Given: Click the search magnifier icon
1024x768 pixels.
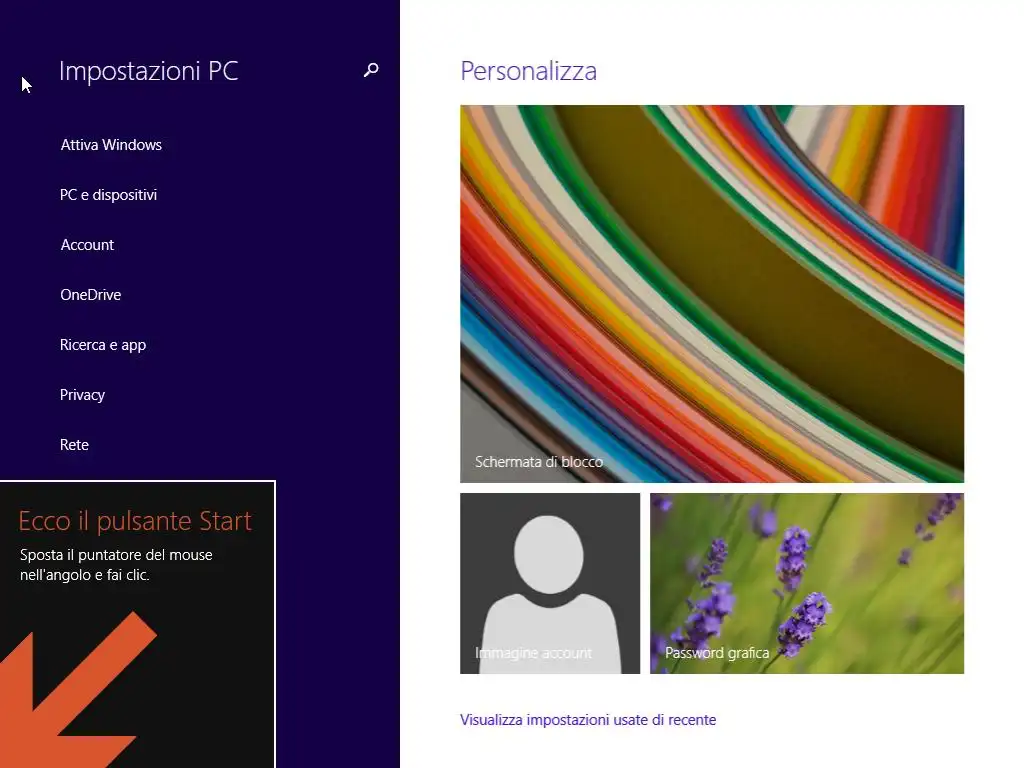Looking at the screenshot, I should click(371, 70).
